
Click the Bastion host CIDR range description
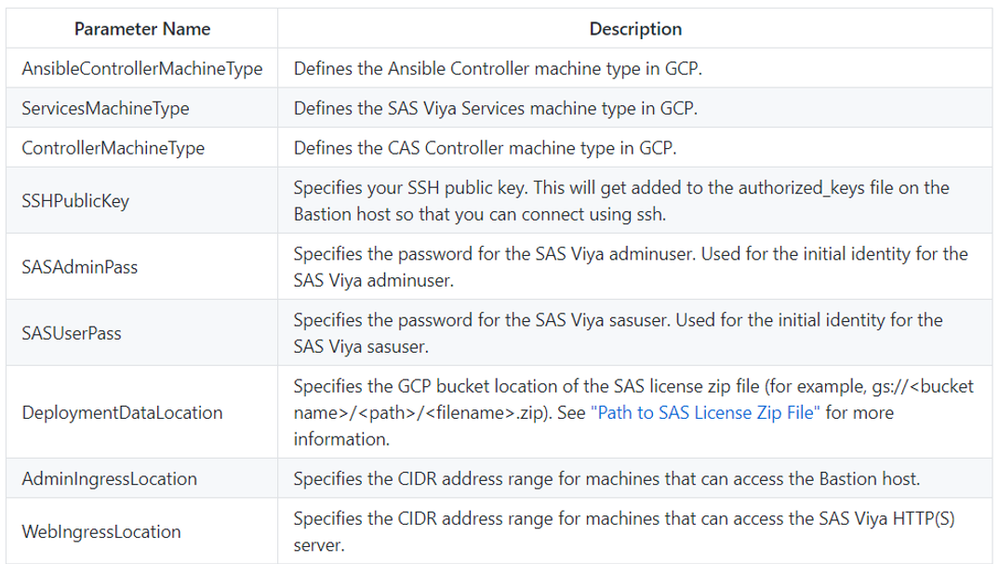tap(606, 479)
